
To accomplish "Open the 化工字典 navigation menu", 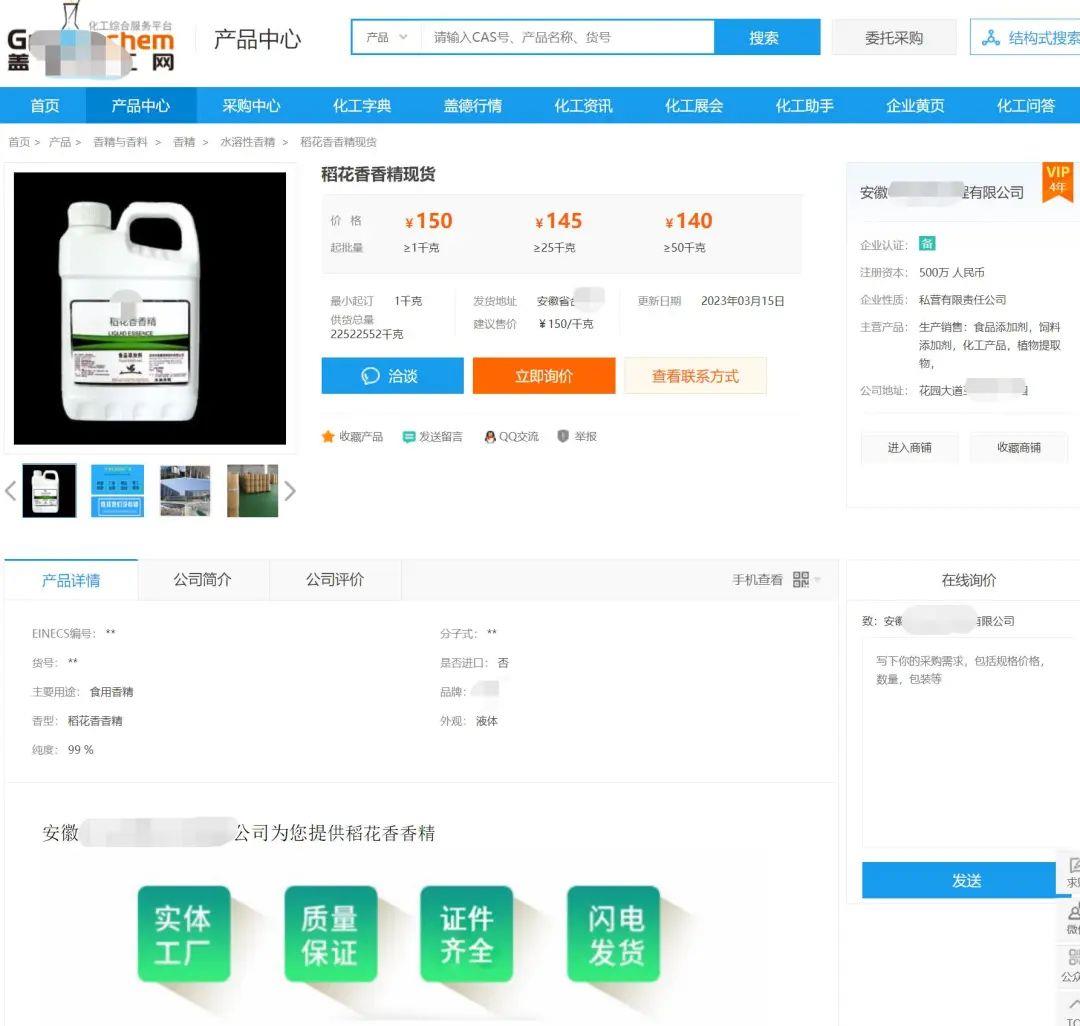I will [x=362, y=106].
